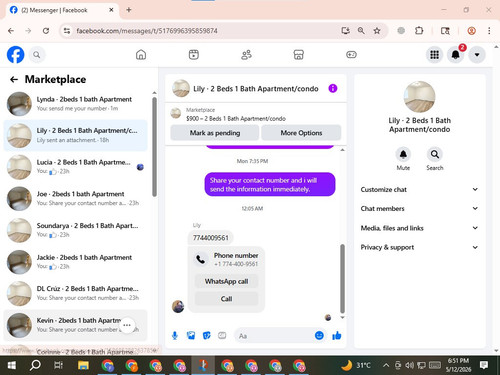Image resolution: width=500 pixels, height=375 pixels.
Task: Choose a sticker icon in composer
Action: tap(207, 335)
